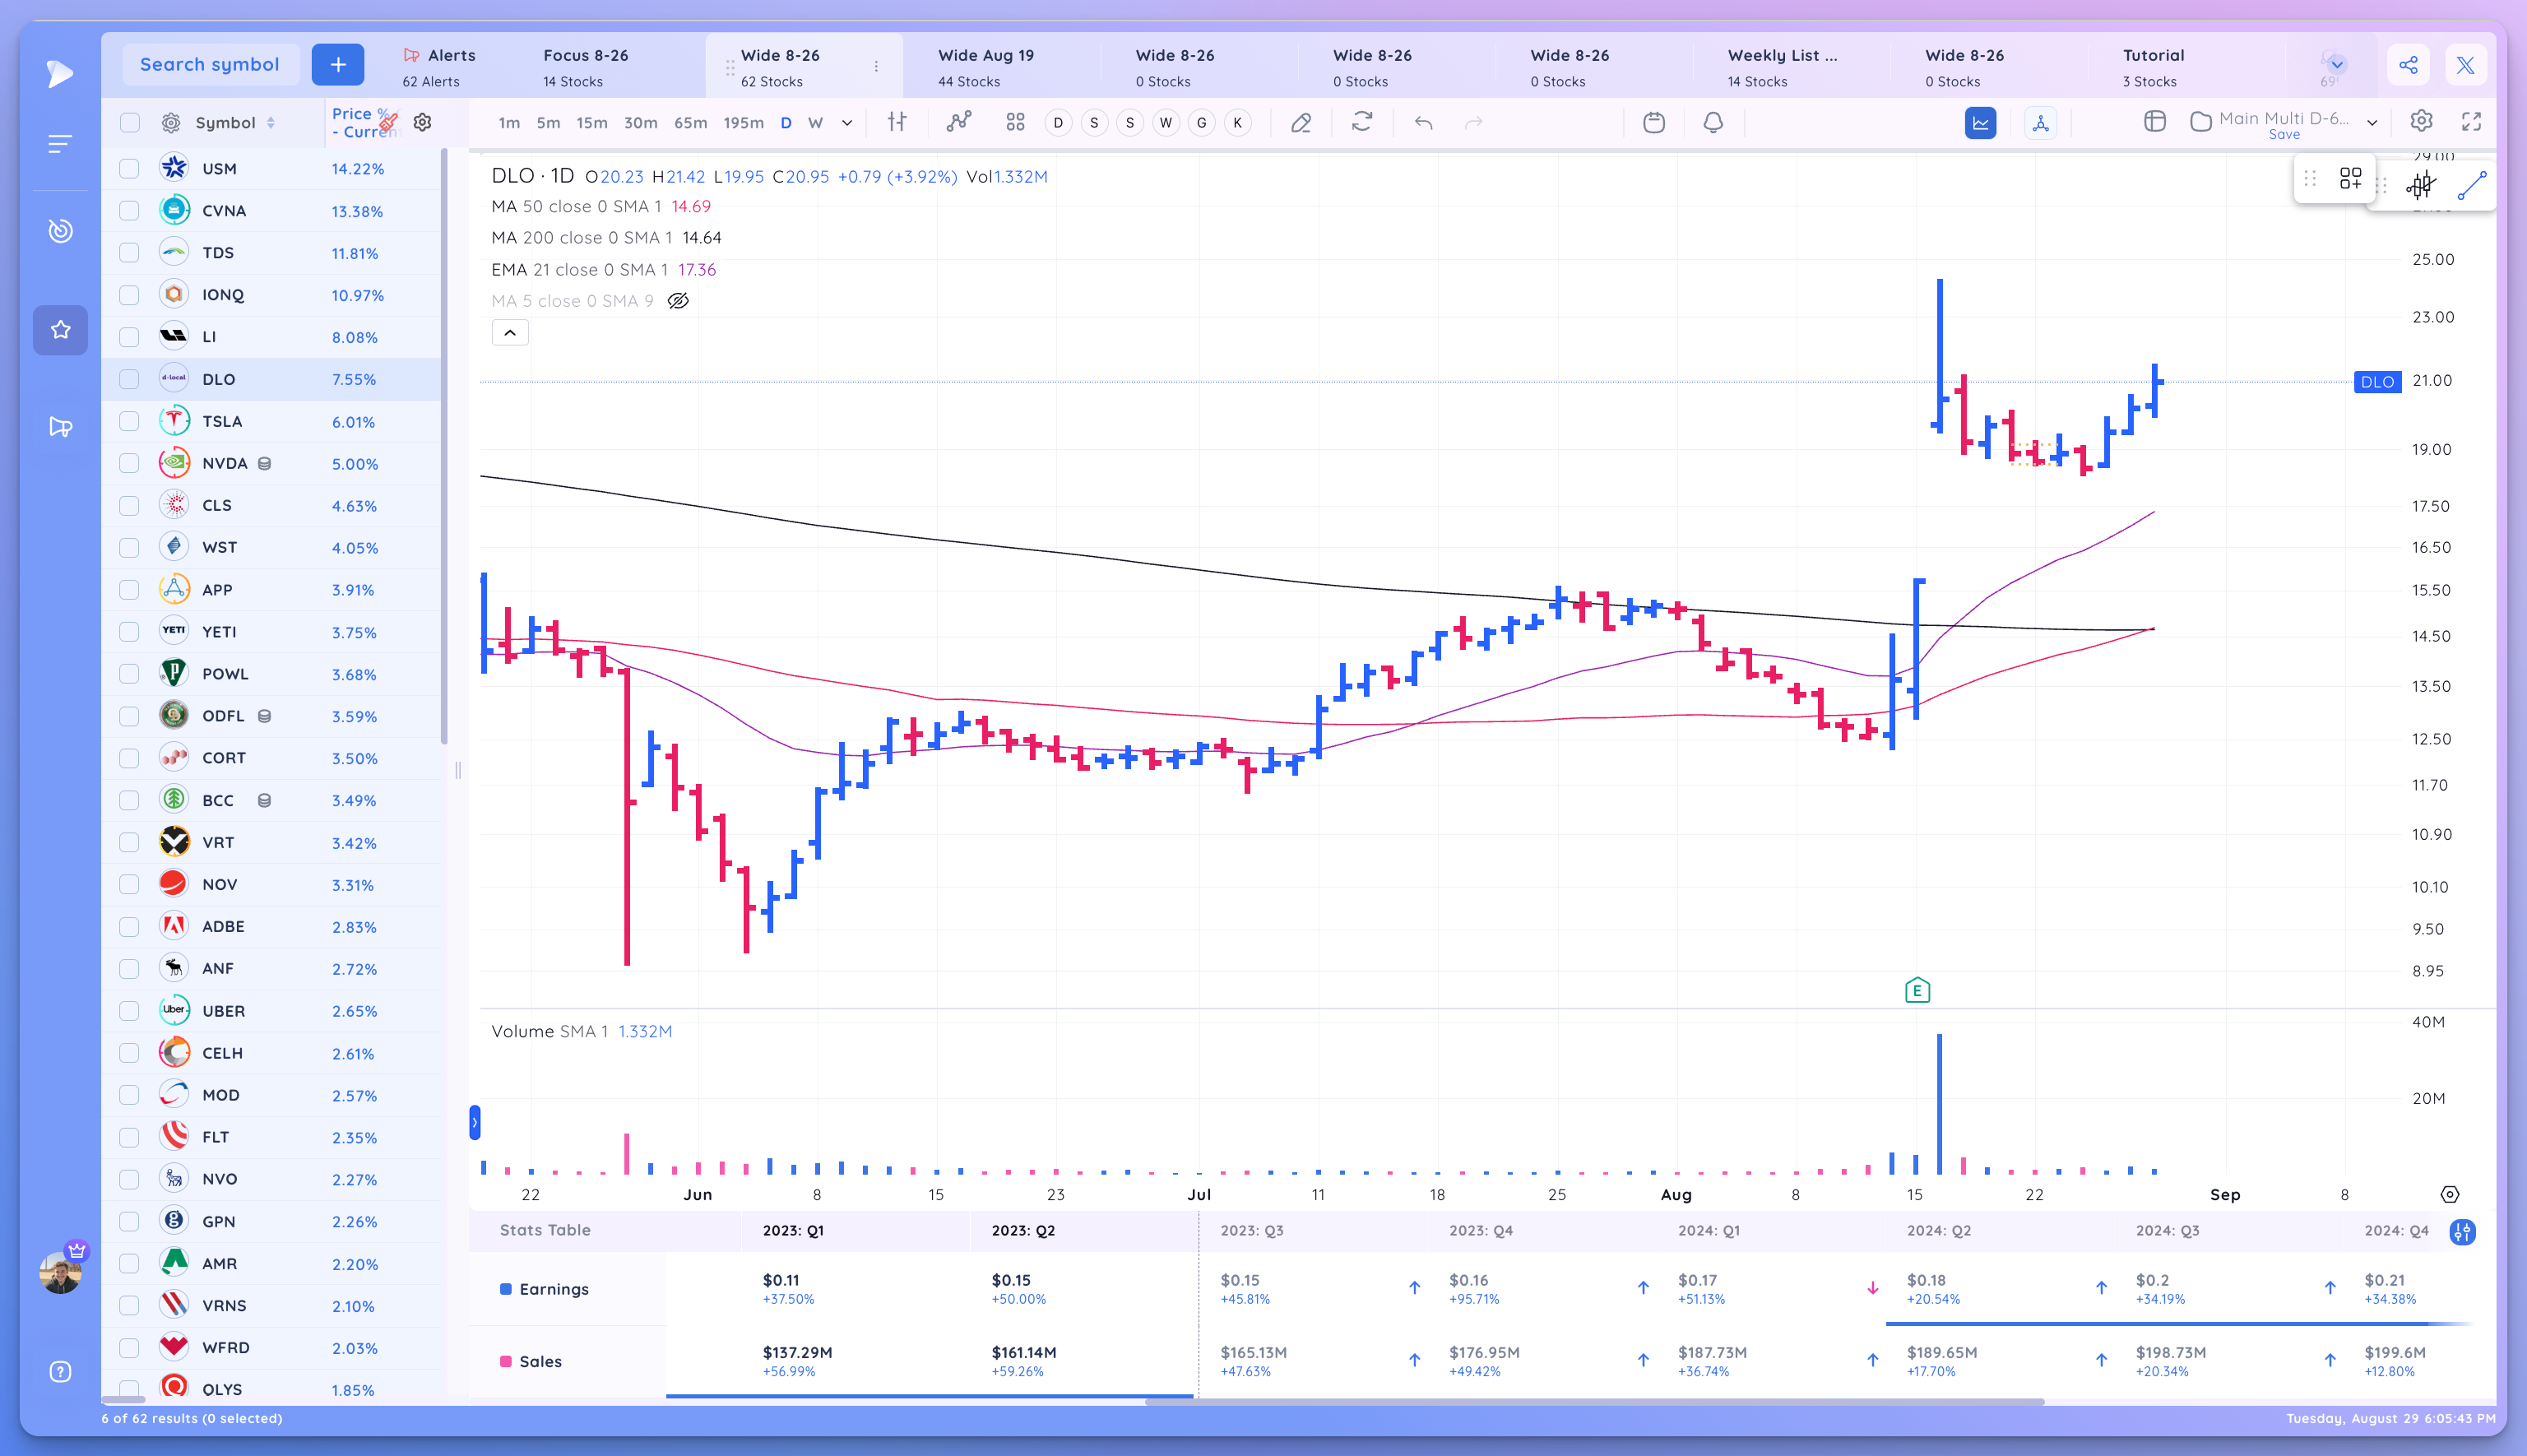The image size is (2527, 1456).
Task: Change the chart bar style icon
Action: tap(897, 122)
